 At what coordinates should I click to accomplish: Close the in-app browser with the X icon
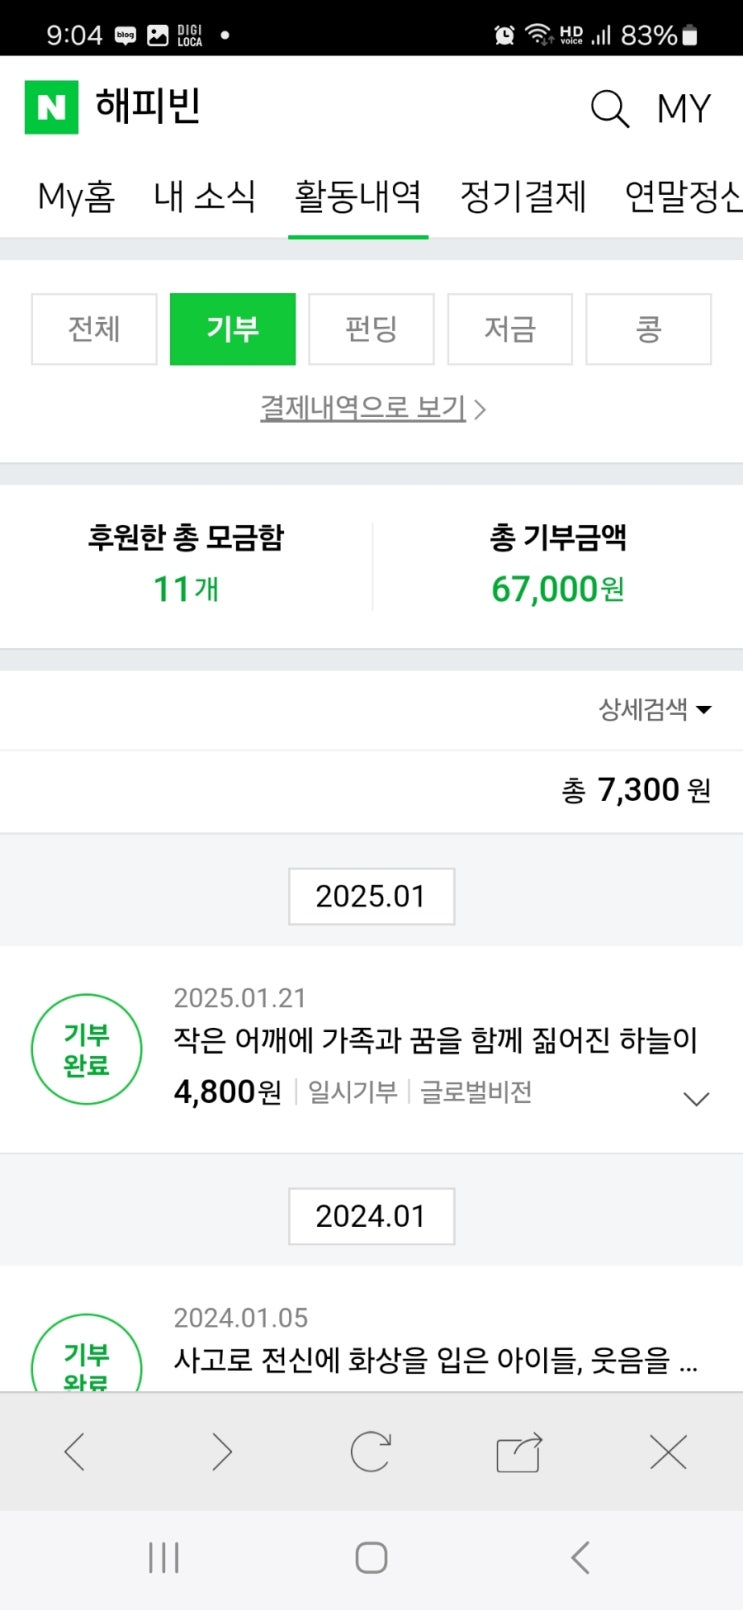point(668,1451)
